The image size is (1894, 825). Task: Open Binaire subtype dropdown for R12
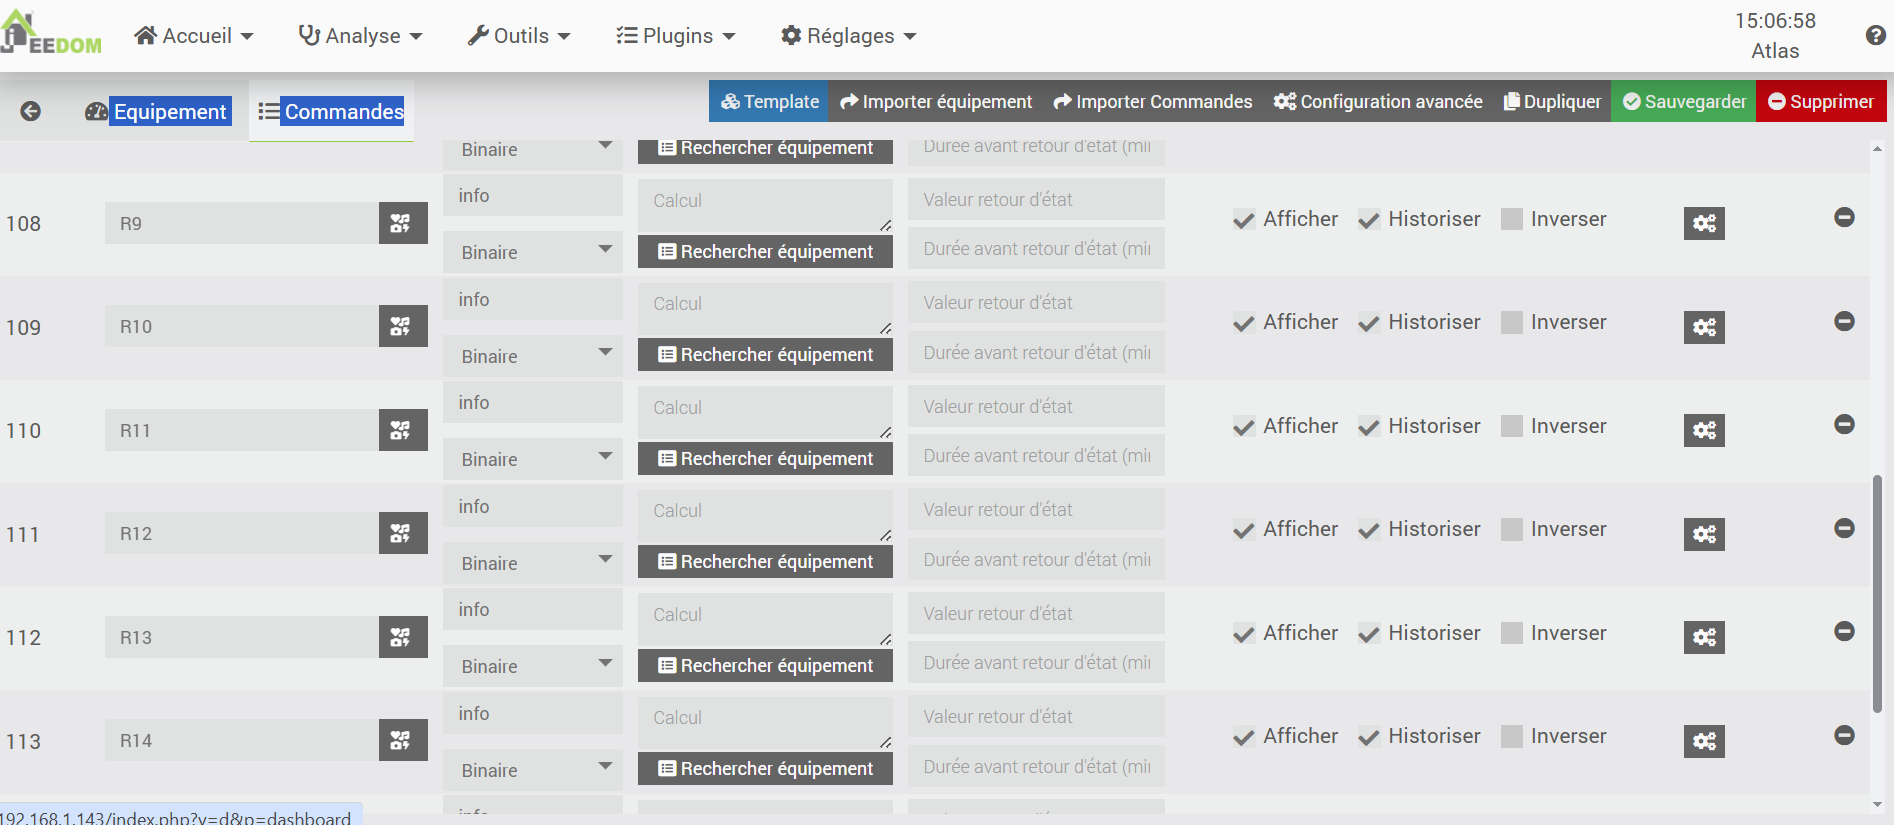coord(533,563)
